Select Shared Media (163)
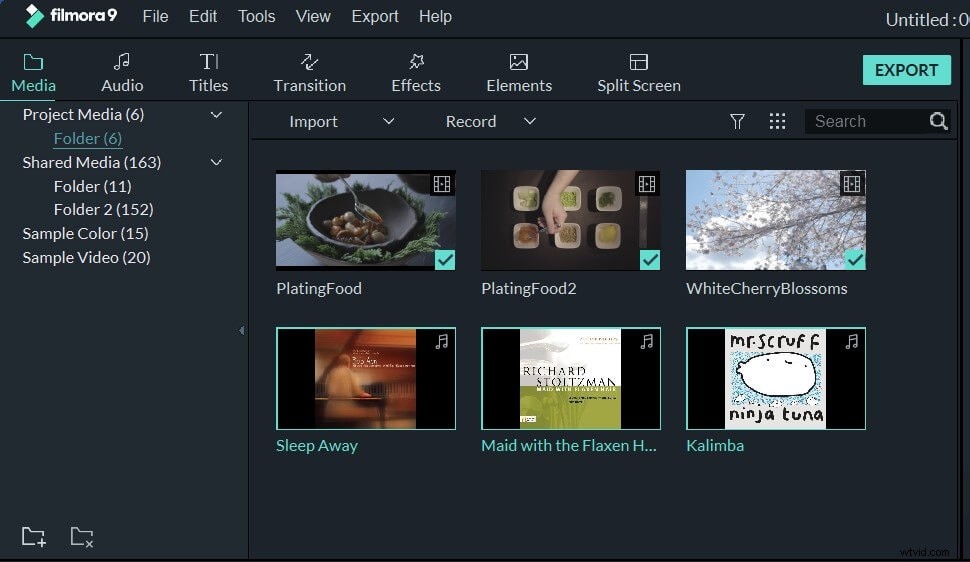The image size is (970, 562). [92, 162]
